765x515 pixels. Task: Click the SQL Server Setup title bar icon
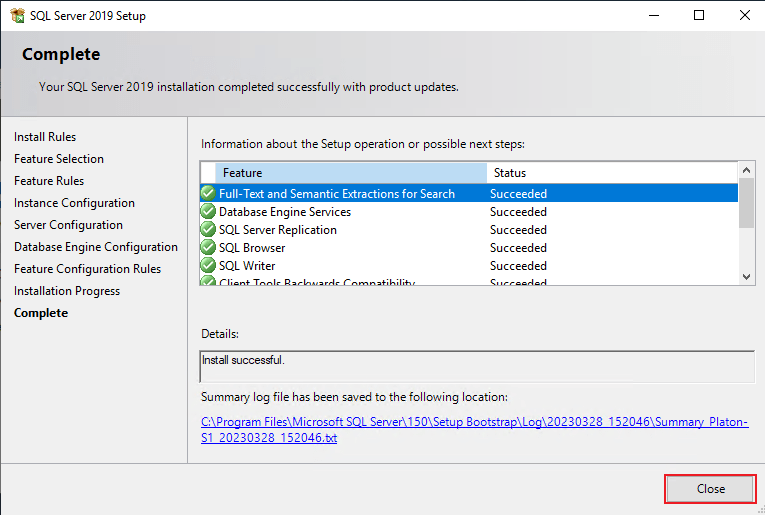pyautogui.click(x=16, y=15)
